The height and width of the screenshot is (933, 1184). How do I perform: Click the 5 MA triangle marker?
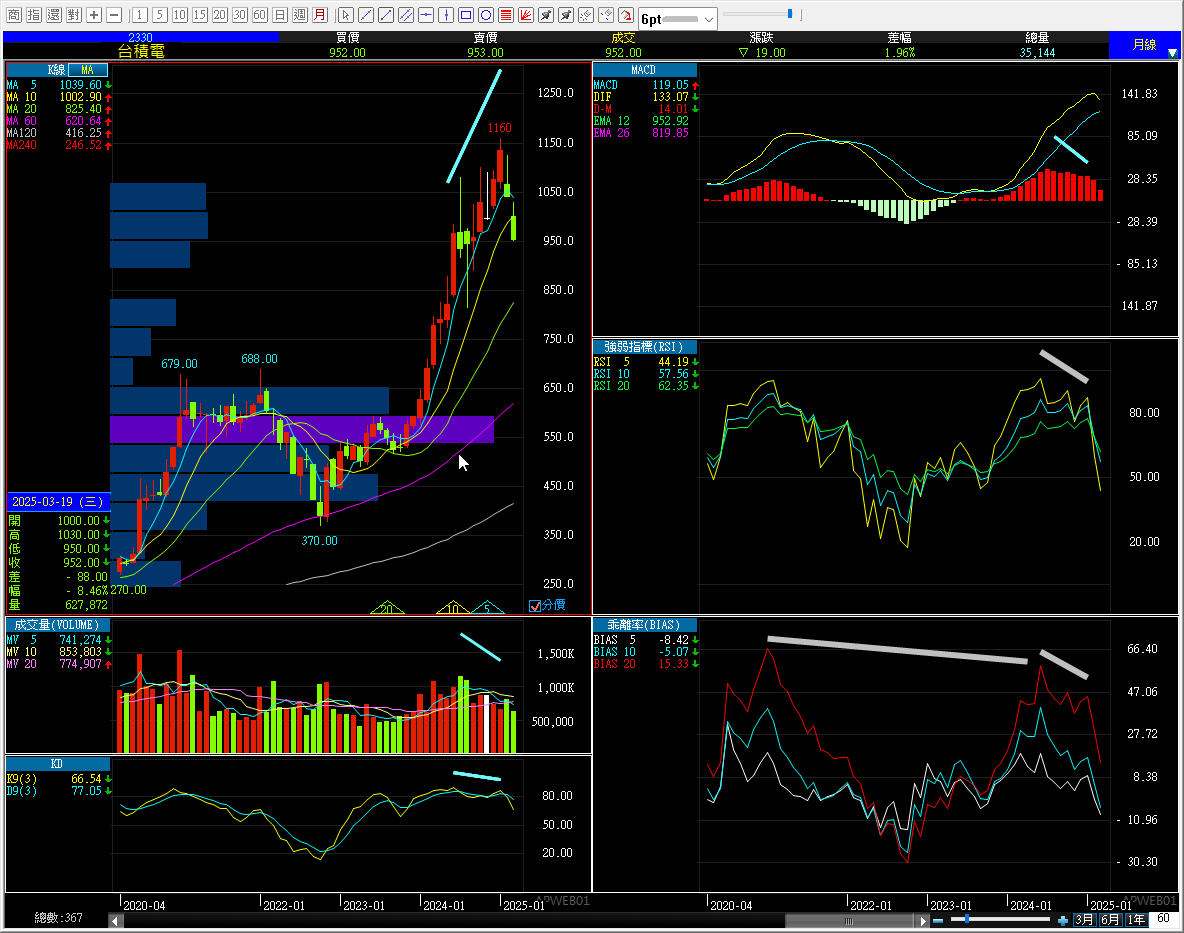[488, 608]
